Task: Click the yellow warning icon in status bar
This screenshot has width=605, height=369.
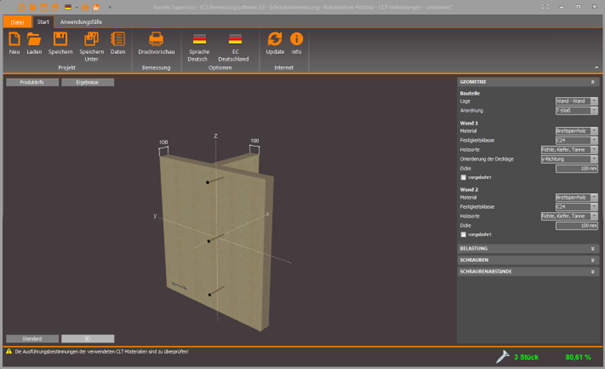Action: tap(9, 352)
